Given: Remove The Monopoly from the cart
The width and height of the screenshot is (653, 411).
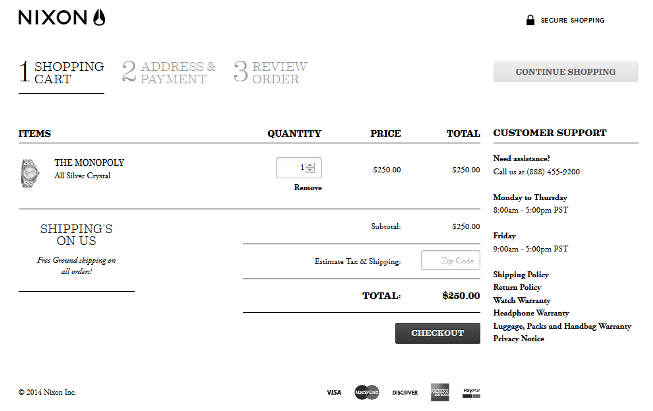Looking at the screenshot, I should click(x=308, y=187).
